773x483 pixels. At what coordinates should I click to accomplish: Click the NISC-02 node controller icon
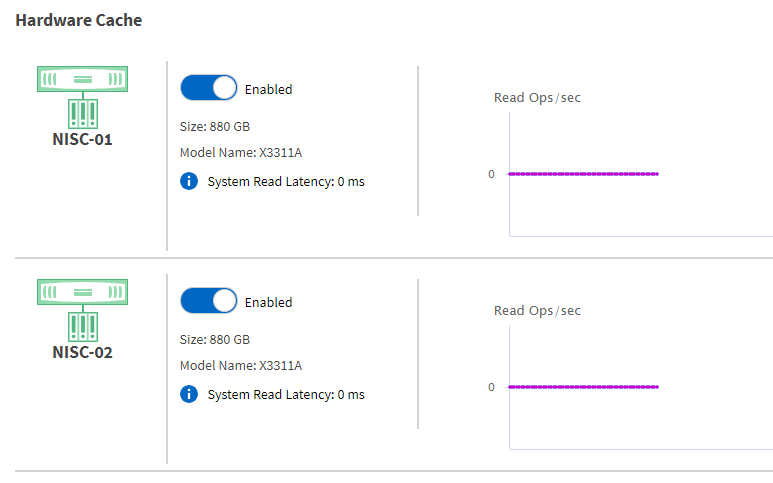(x=82, y=310)
